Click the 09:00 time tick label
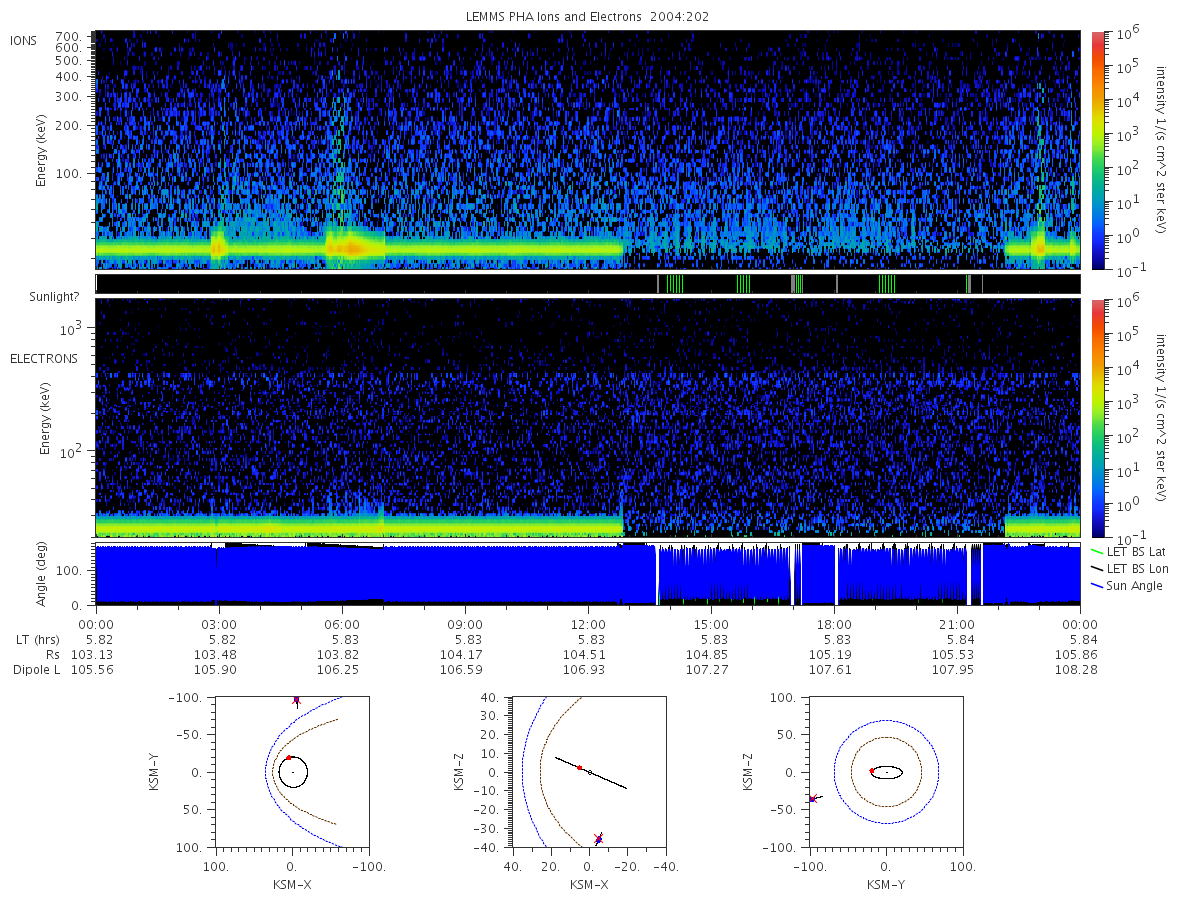 coord(465,623)
